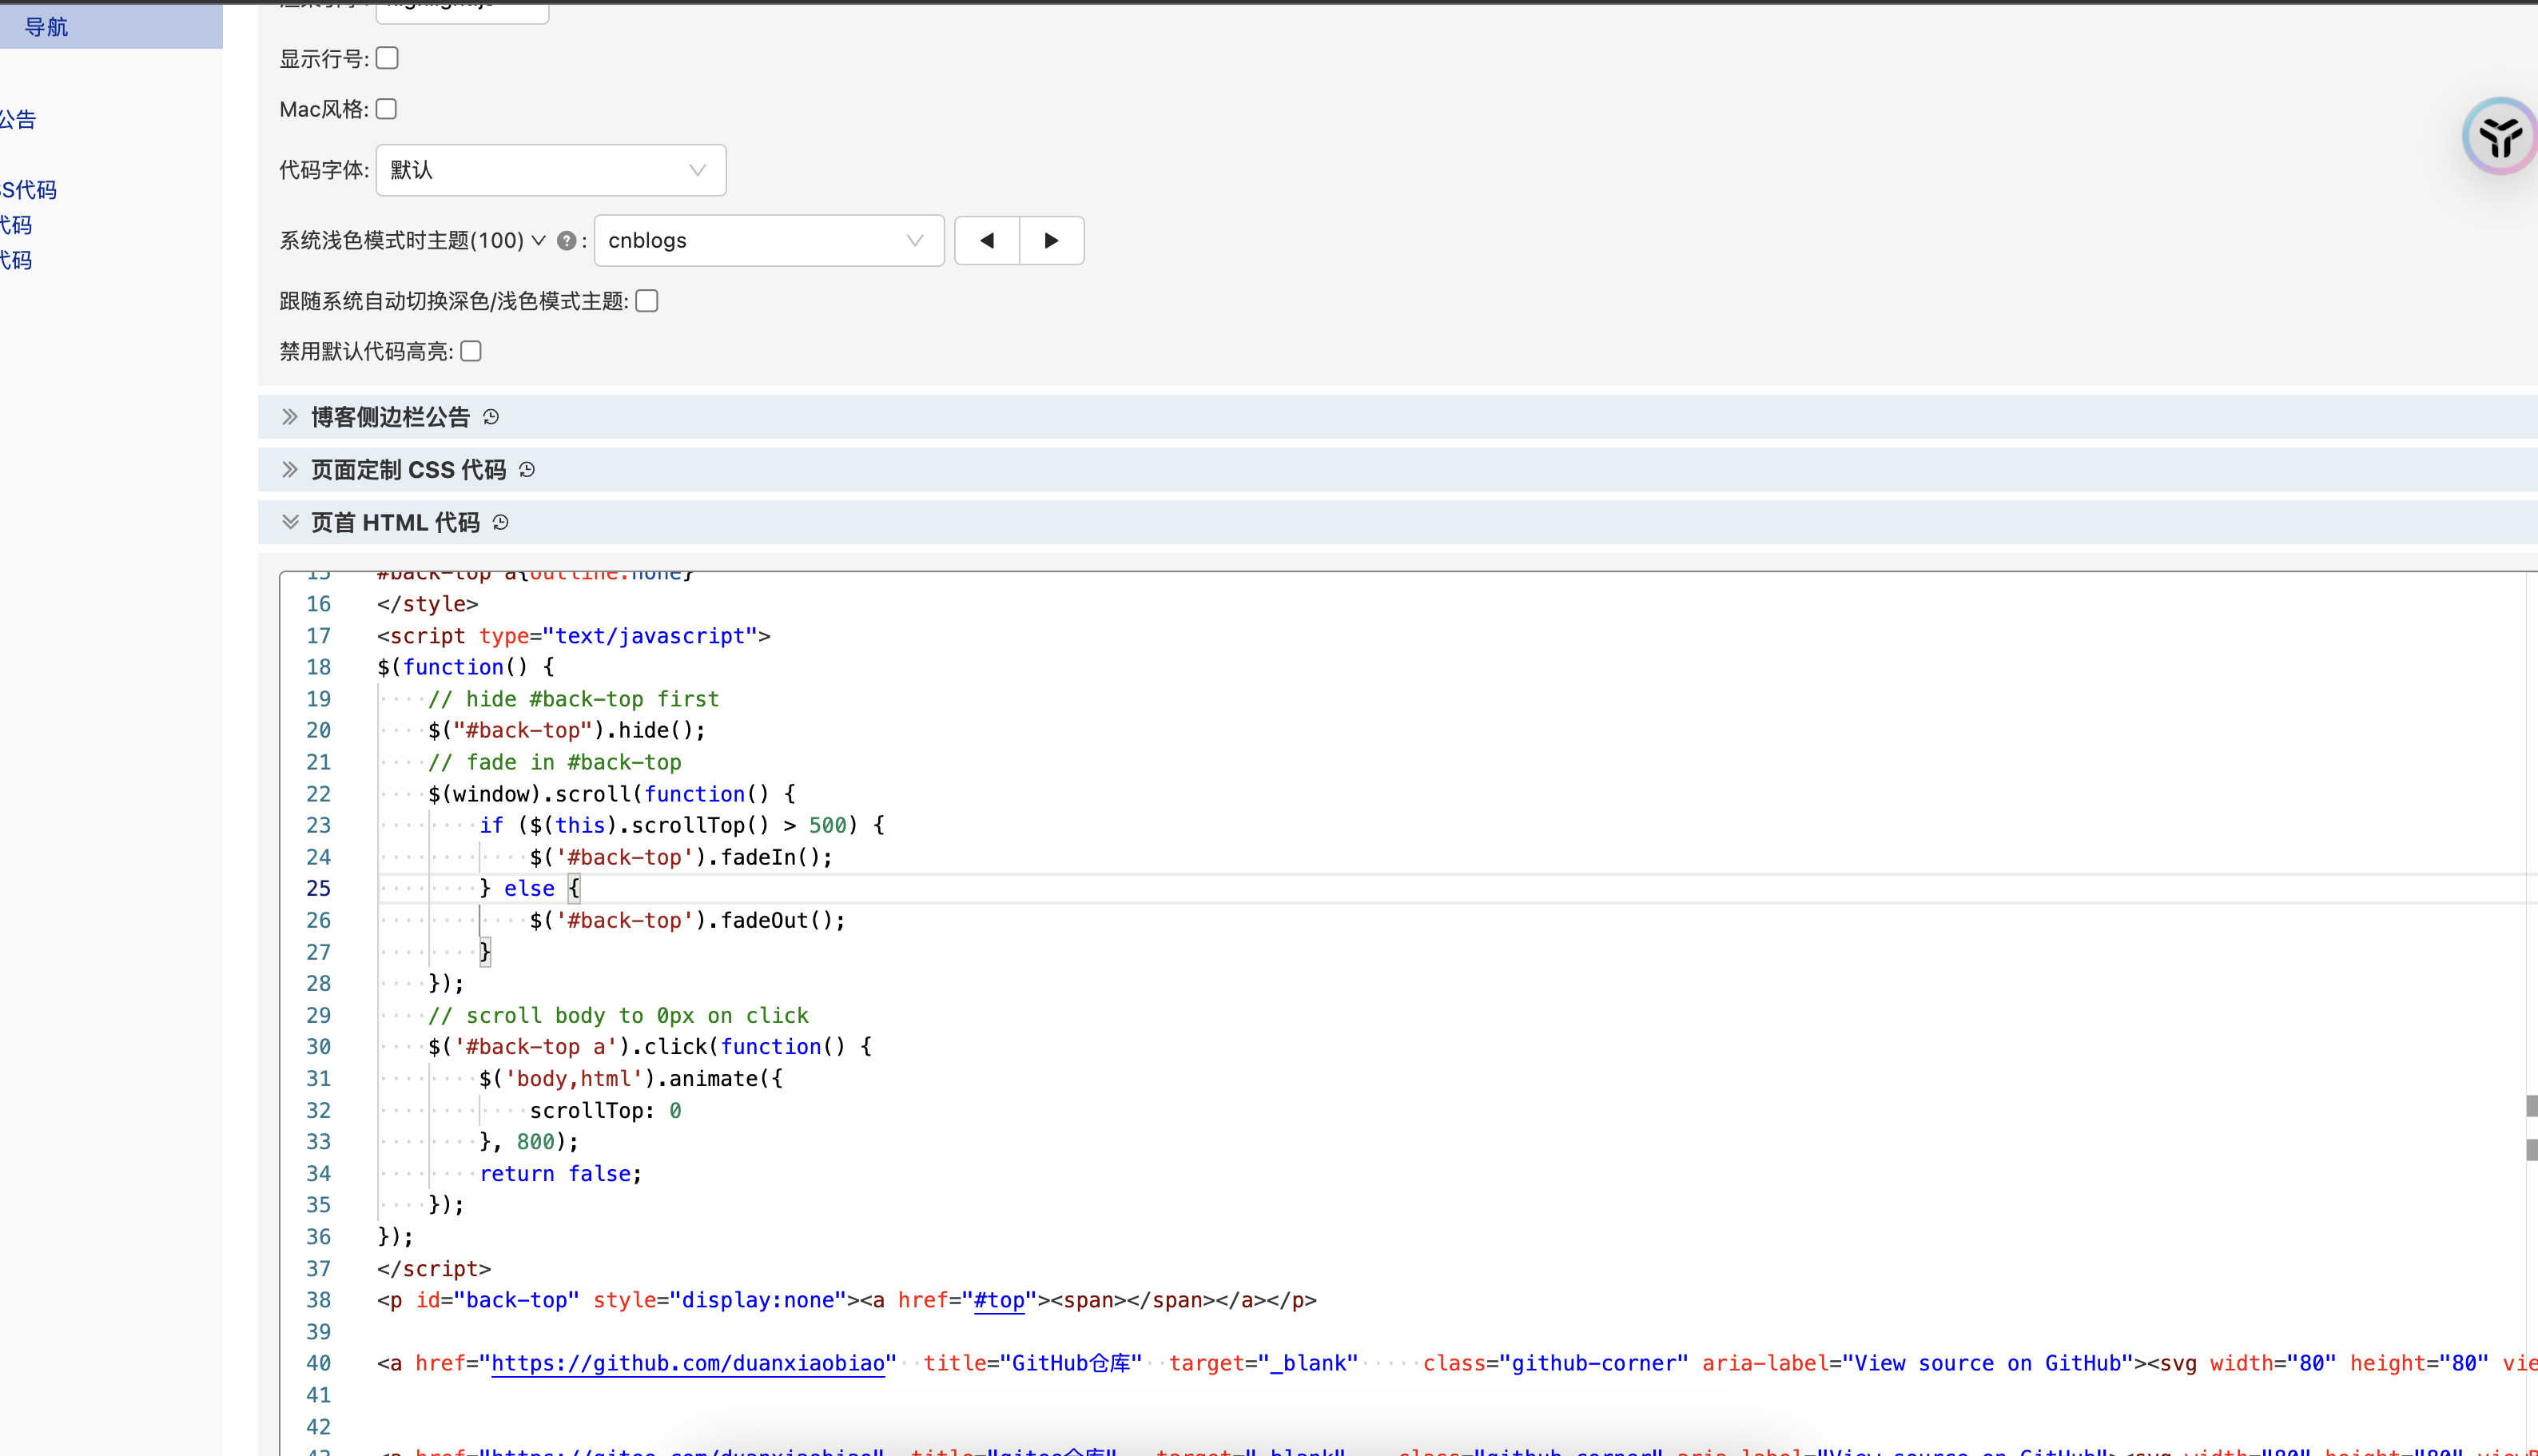This screenshot has height=1456, width=2538.
Task: Place cursor on line 25 else statement
Action: [x=529, y=888]
